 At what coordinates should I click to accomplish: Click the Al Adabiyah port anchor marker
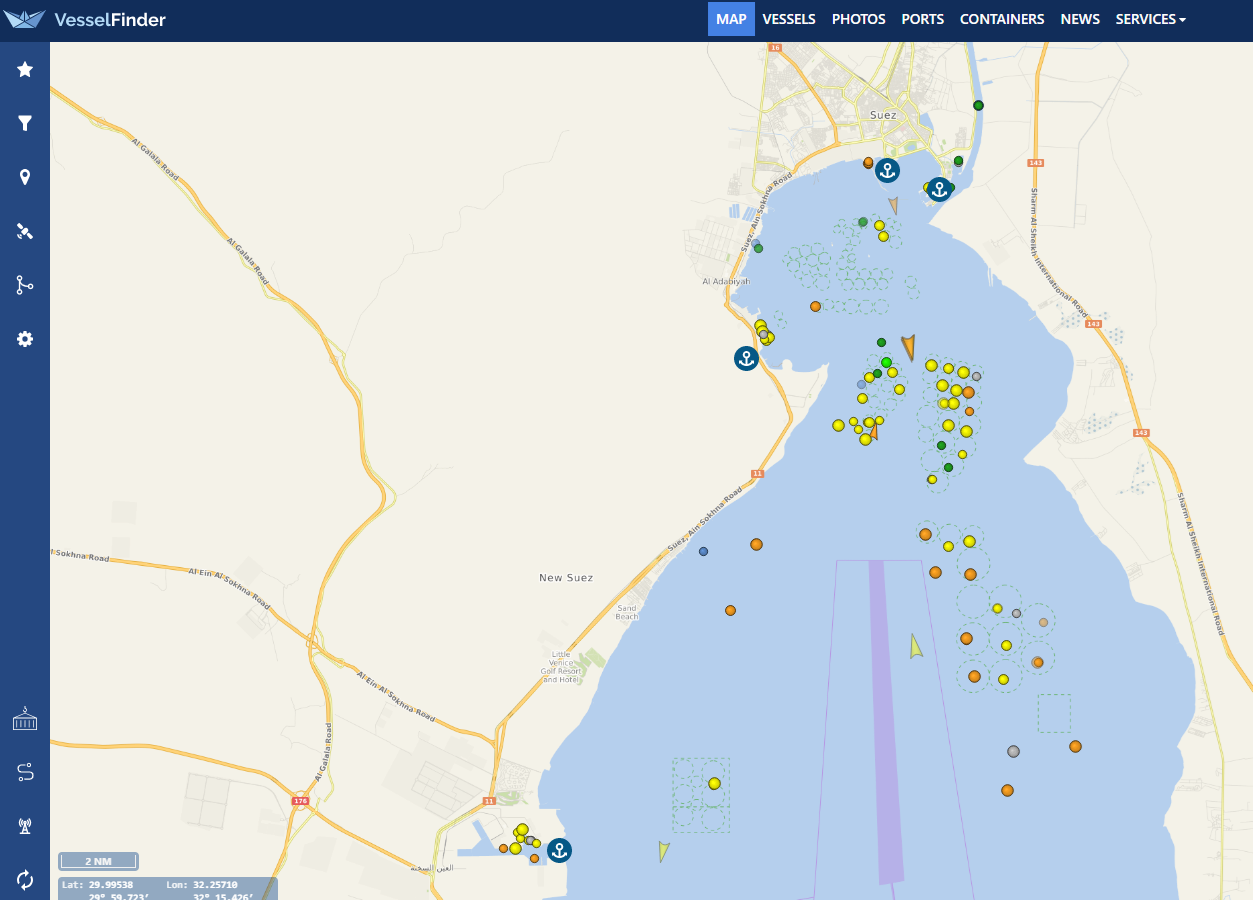(746, 358)
